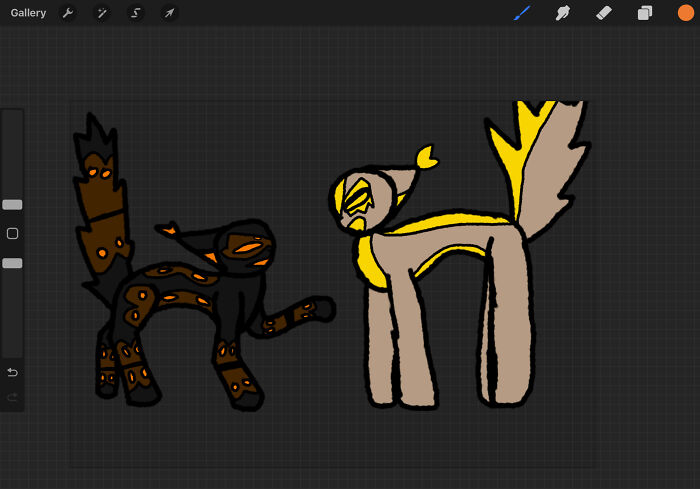The image size is (700, 489).
Task: Redo with the sidebar redo arrow
Action: tap(12, 397)
